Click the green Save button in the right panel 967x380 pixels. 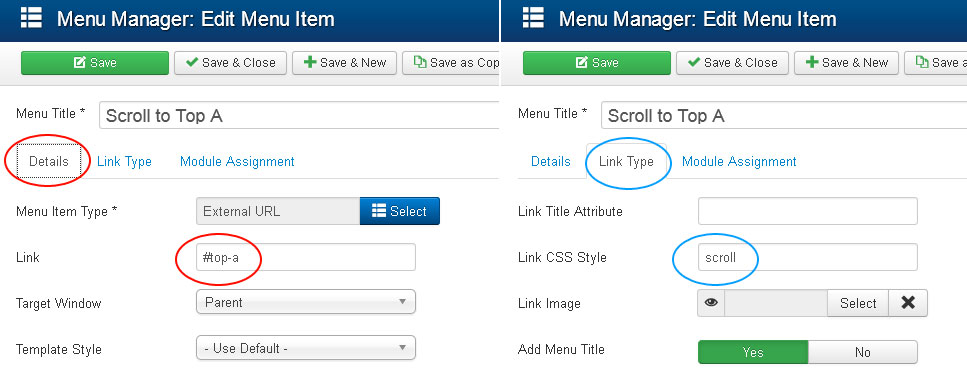pos(596,63)
